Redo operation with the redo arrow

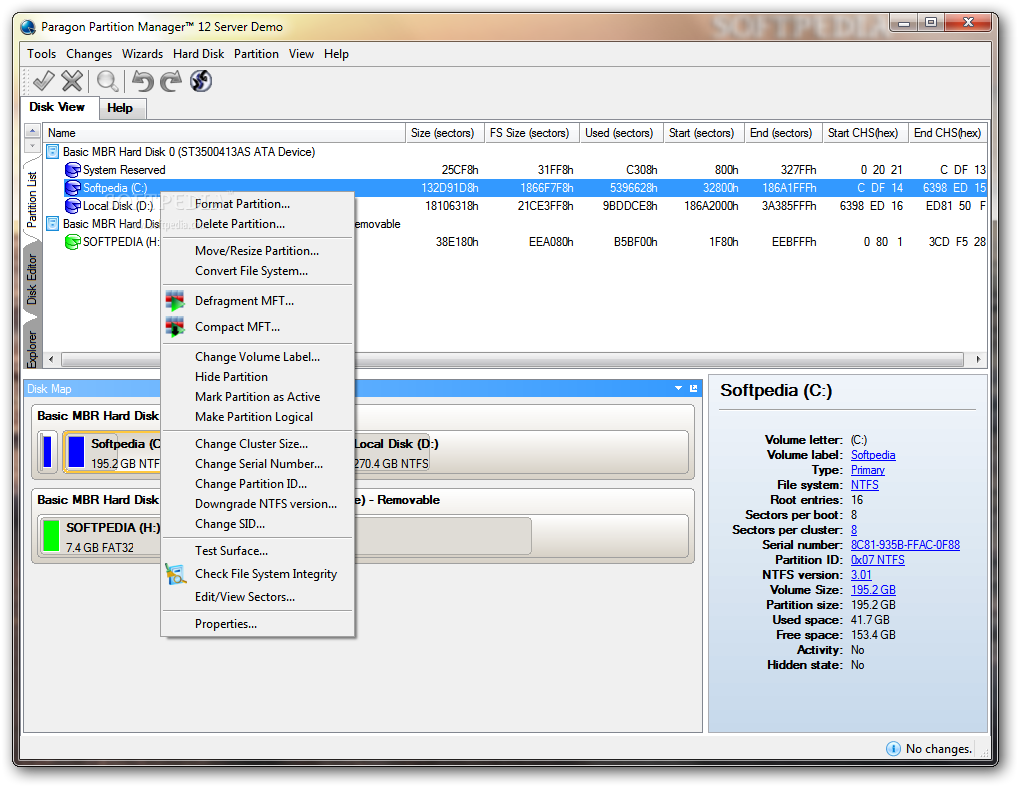(x=171, y=81)
